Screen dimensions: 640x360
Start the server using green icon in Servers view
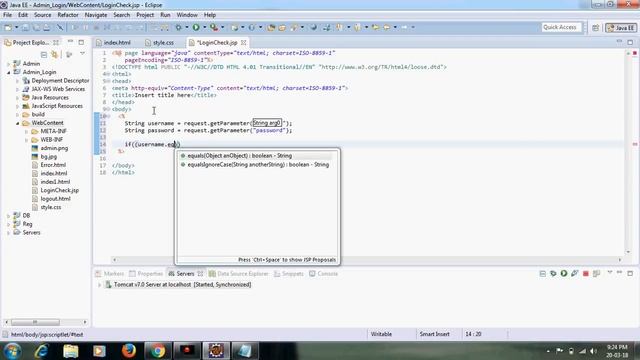click(564, 273)
